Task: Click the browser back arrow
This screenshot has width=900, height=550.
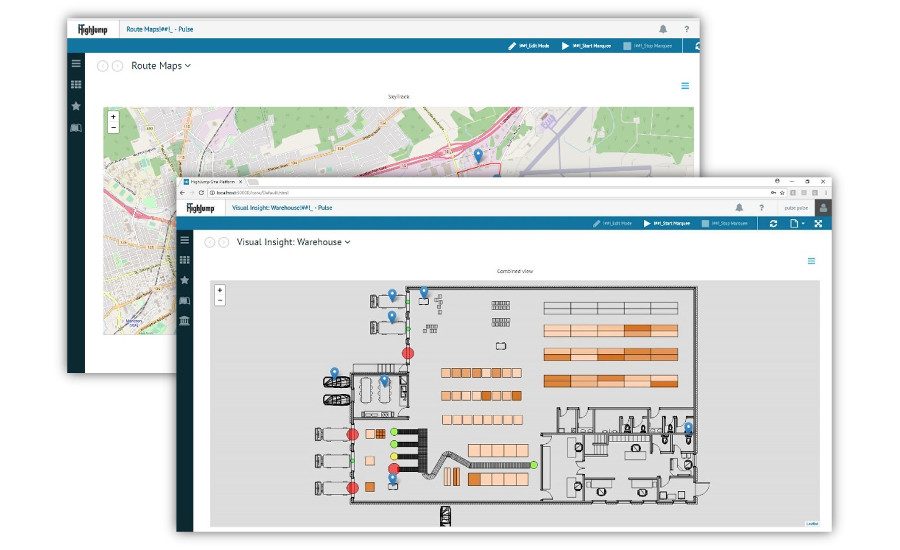Action: [x=183, y=193]
